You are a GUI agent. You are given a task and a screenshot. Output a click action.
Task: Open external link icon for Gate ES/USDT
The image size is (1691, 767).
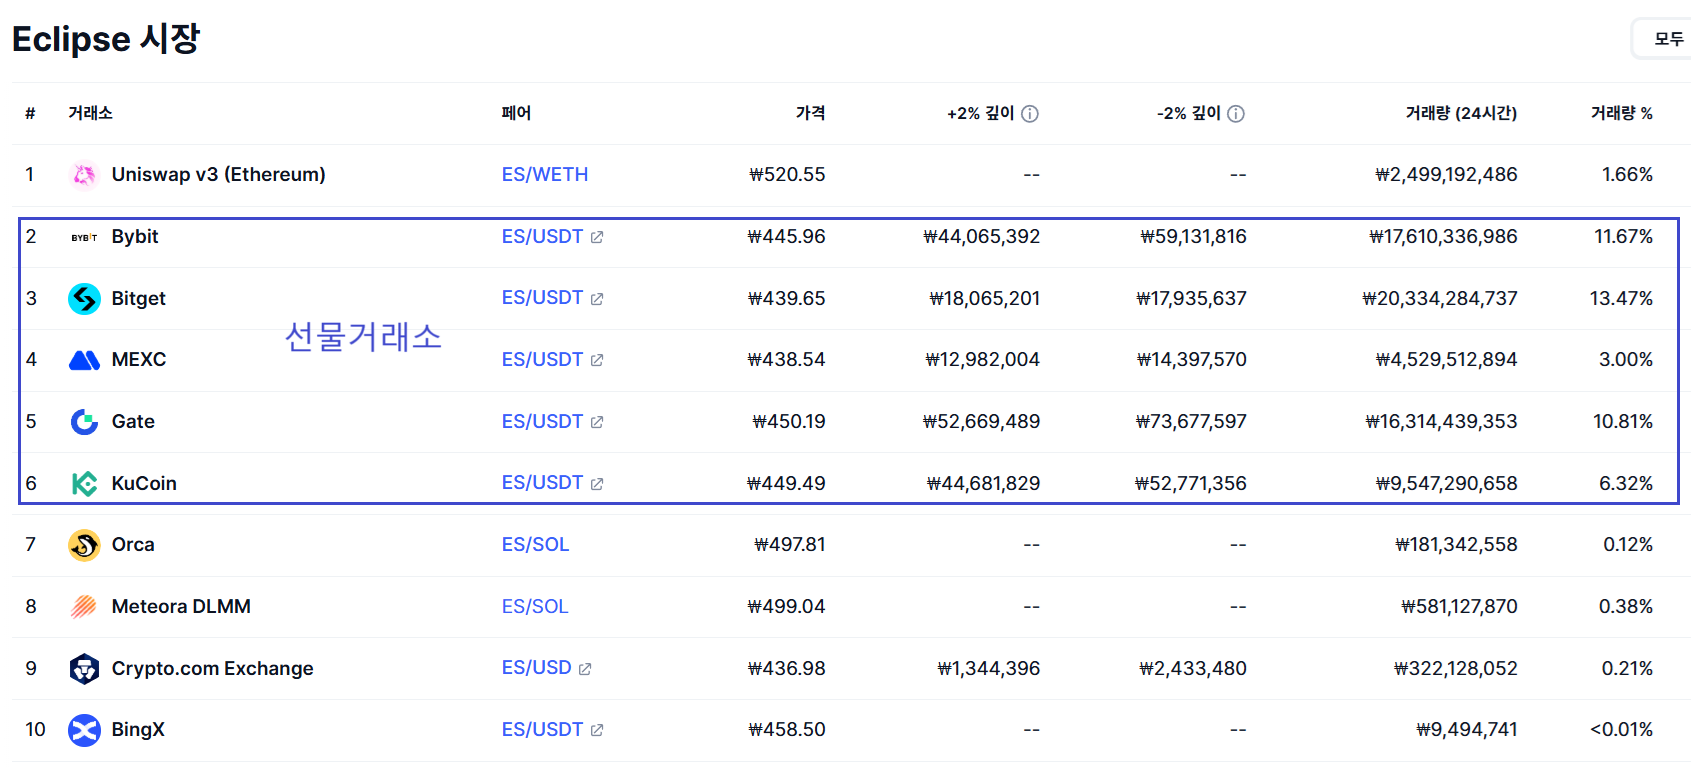[x=597, y=422]
